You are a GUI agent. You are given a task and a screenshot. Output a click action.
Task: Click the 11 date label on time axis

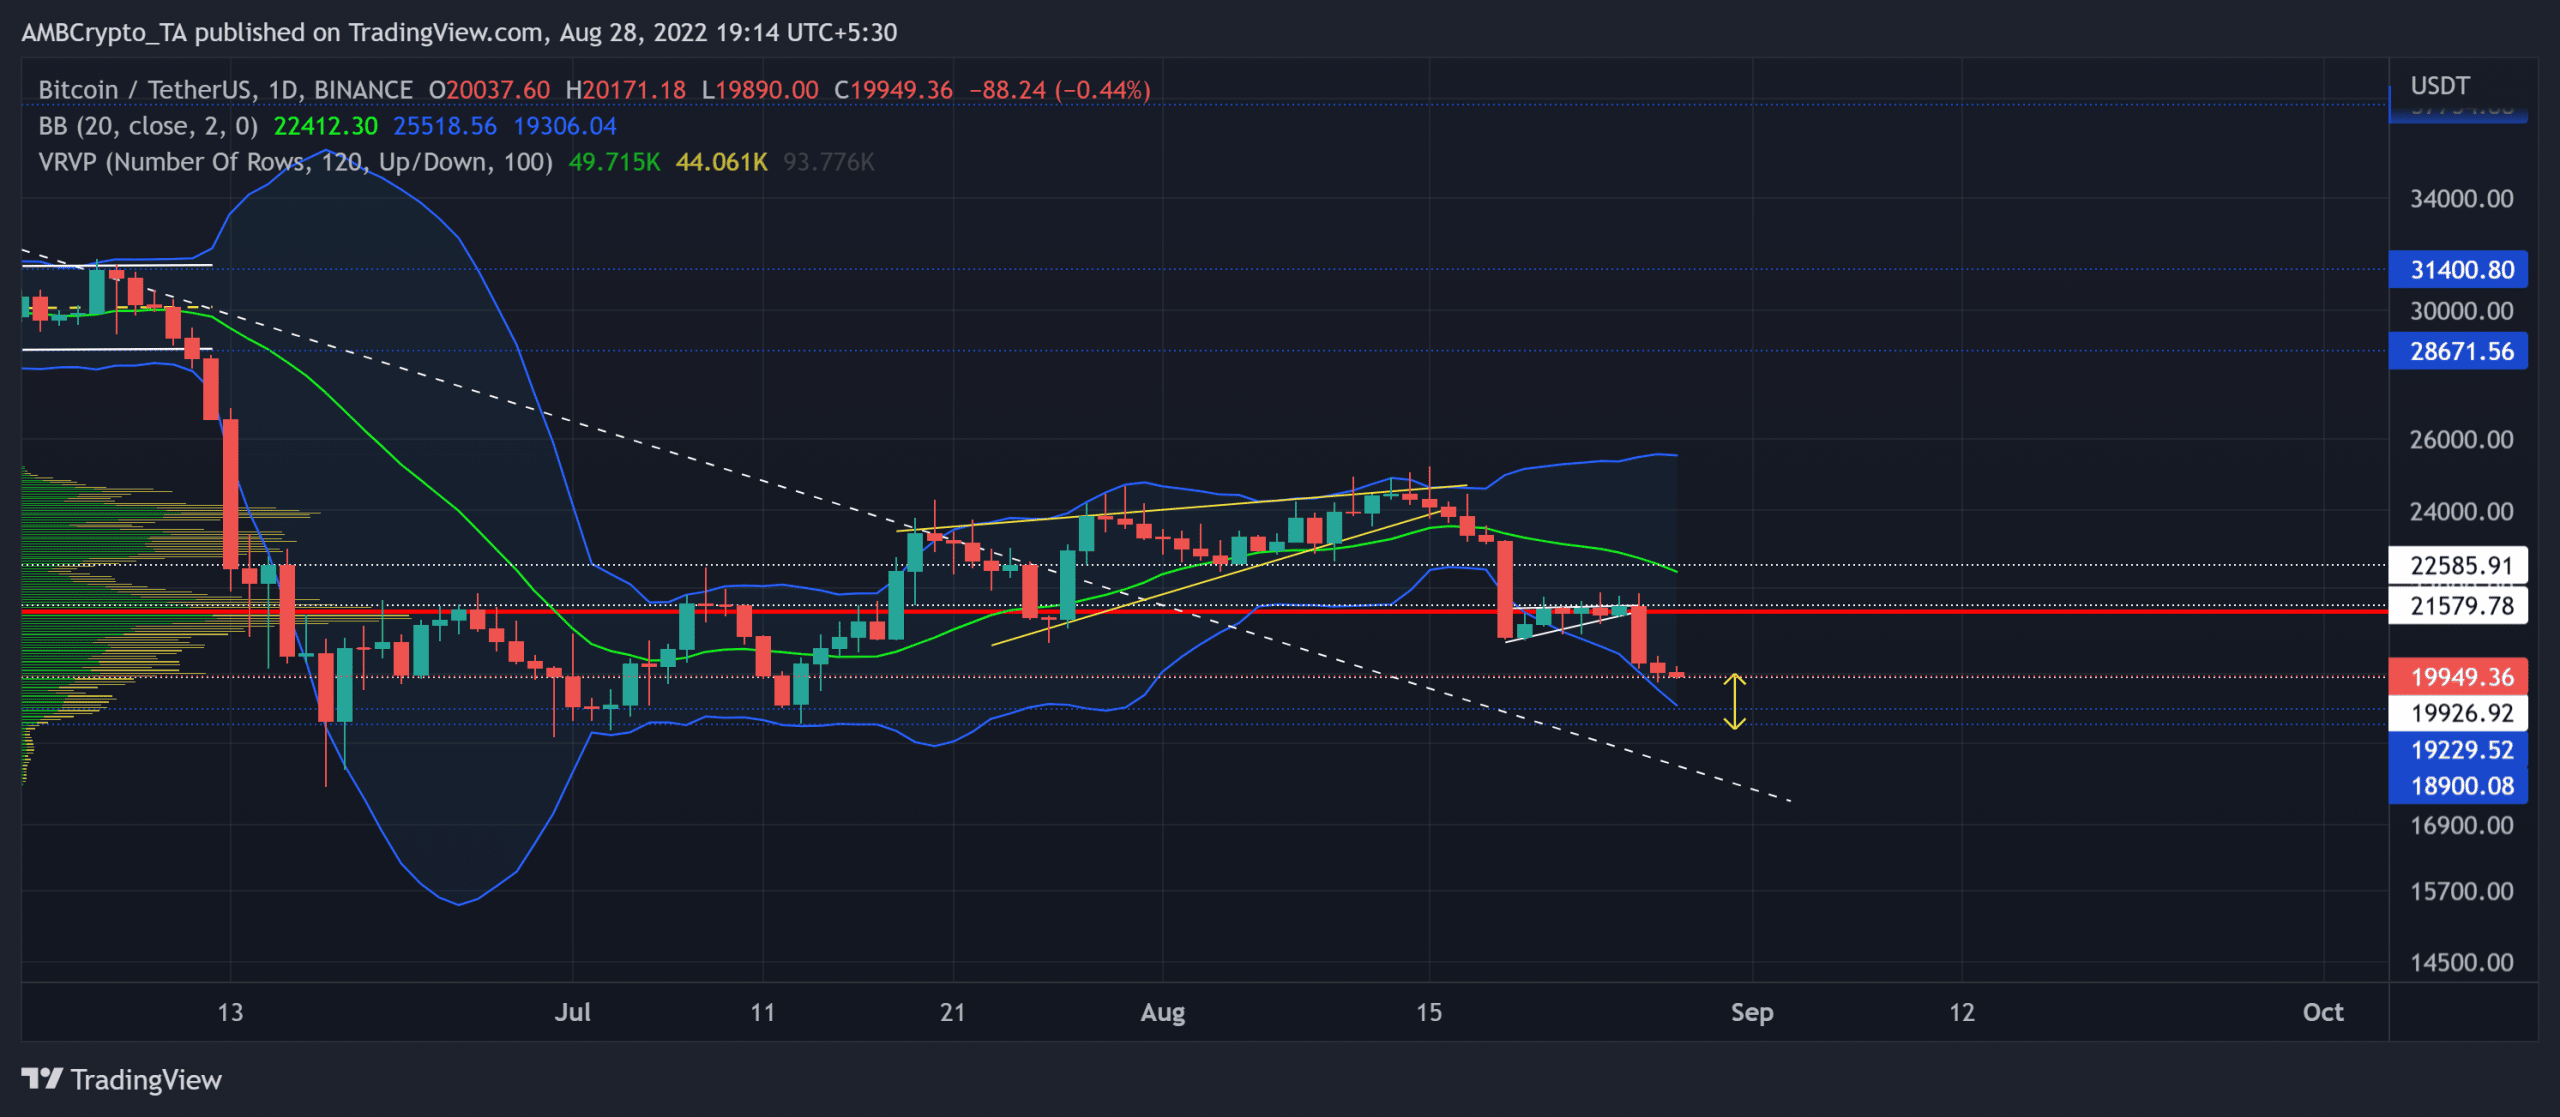pyautogui.click(x=763, y=1012)
